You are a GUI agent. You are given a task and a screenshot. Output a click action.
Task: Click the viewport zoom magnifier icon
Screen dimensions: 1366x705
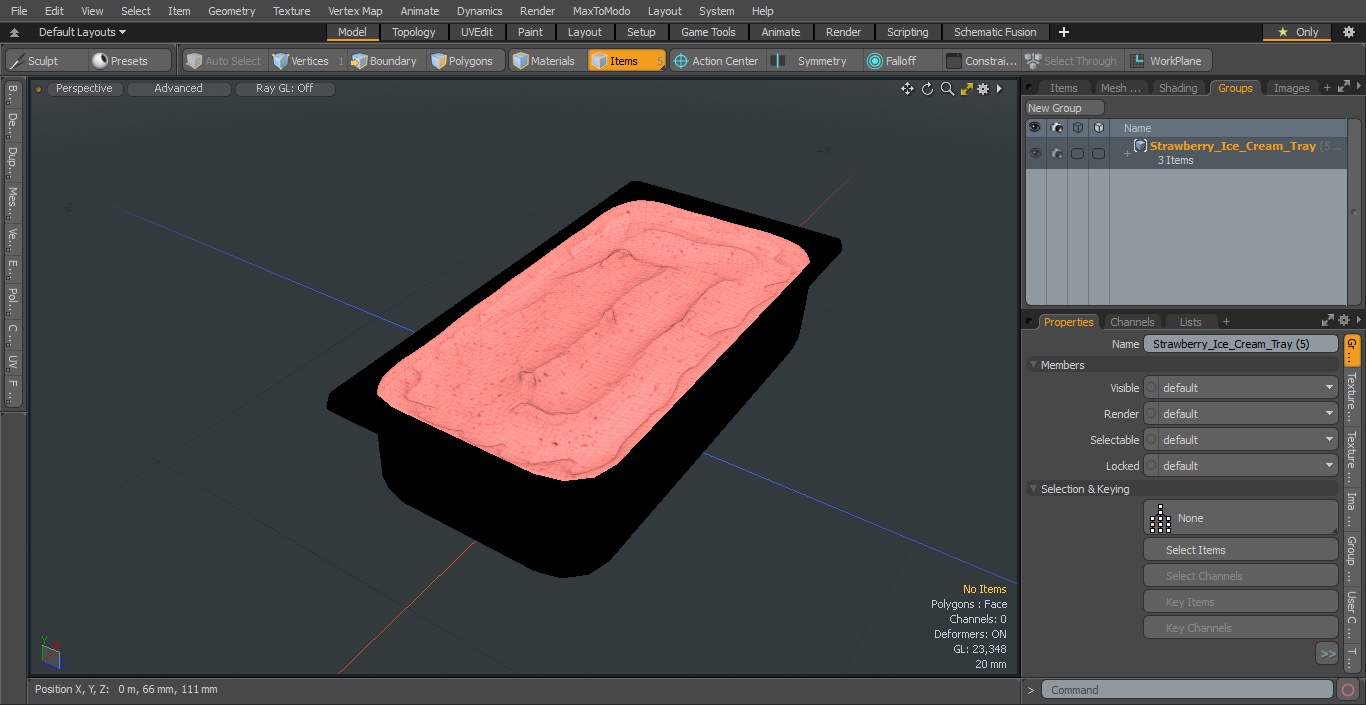[x=947, y=89]
